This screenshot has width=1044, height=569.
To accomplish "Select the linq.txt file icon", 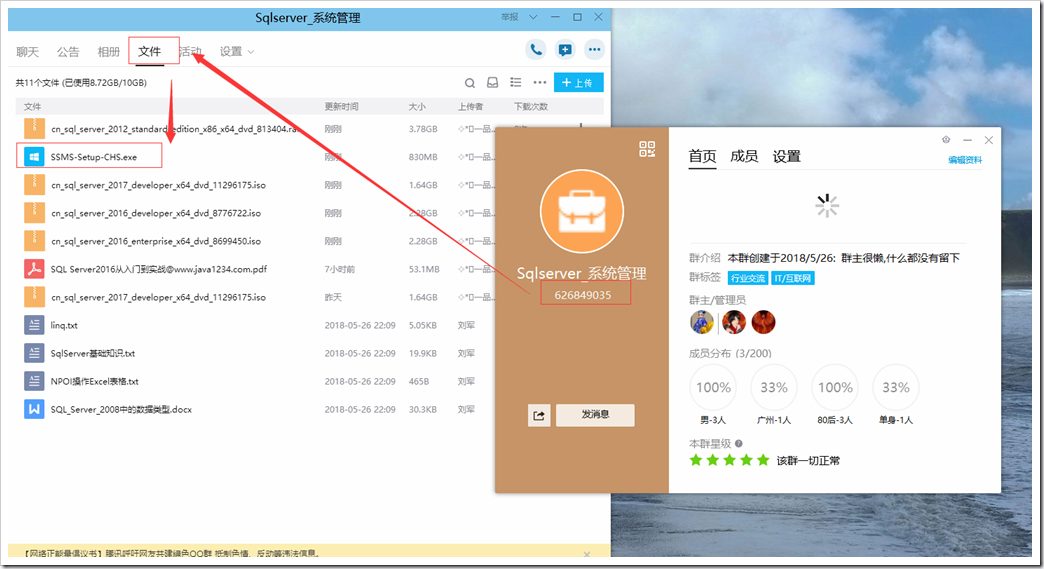I will [x=35, y=325].
